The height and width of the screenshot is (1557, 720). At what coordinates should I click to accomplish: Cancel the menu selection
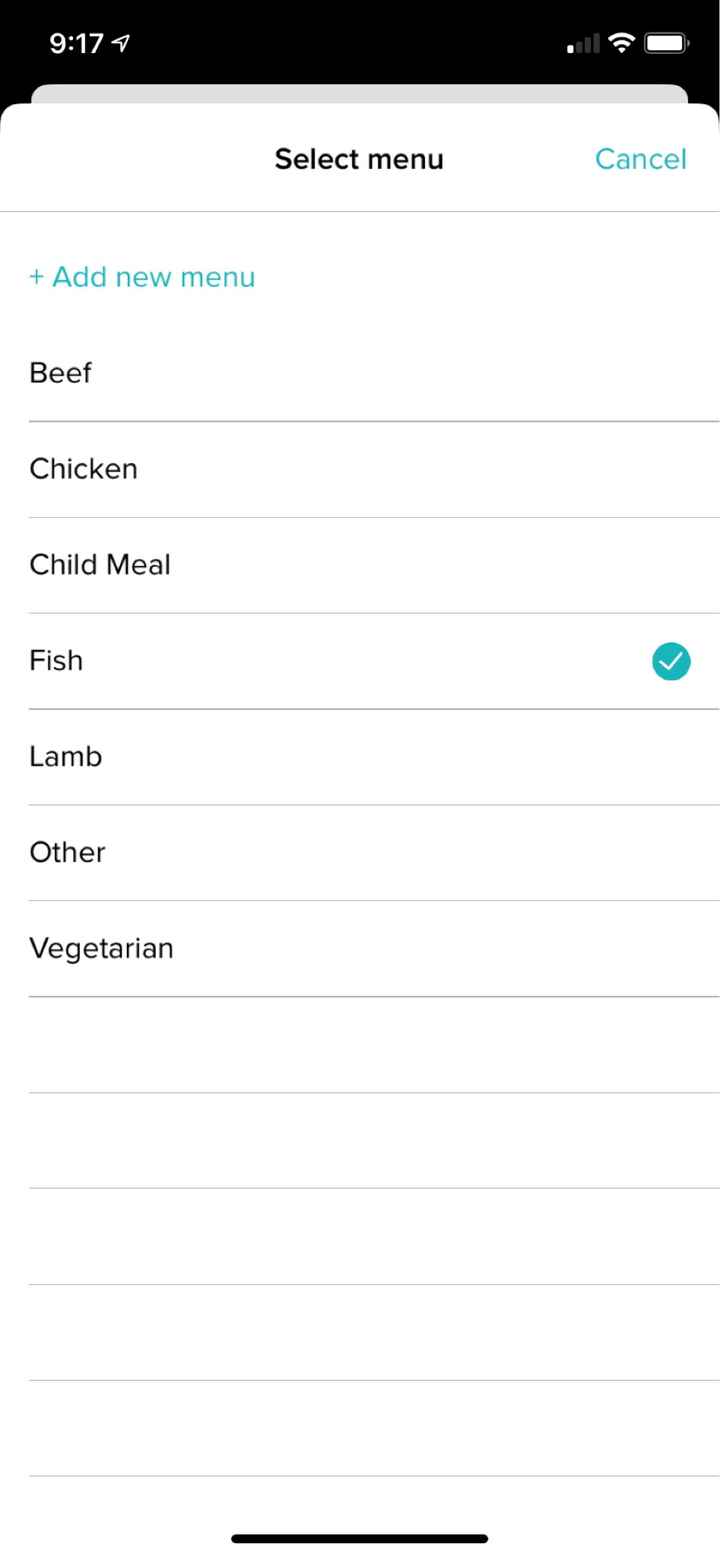pyautogui.click(x=640, y=159)
